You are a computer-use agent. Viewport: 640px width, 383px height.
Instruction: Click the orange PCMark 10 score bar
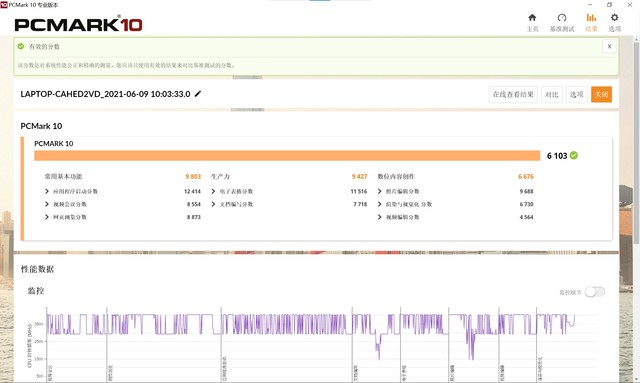click(287, 156)
